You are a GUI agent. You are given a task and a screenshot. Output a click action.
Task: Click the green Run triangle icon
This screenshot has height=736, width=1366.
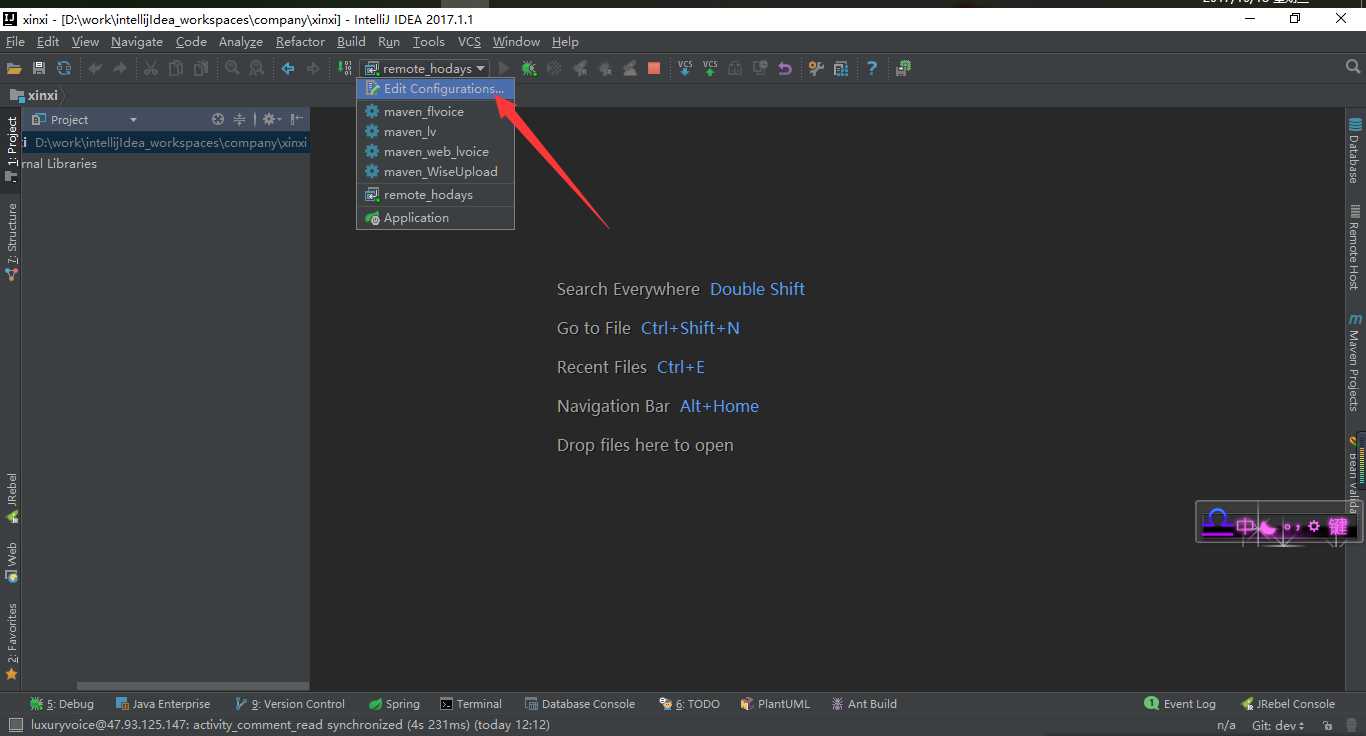pos(504,68)
